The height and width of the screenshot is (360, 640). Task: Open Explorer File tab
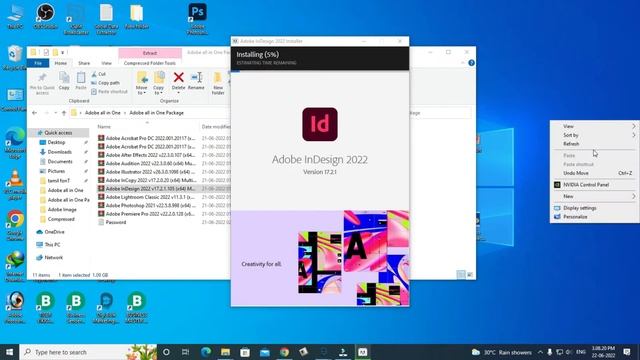pos(38,63)
